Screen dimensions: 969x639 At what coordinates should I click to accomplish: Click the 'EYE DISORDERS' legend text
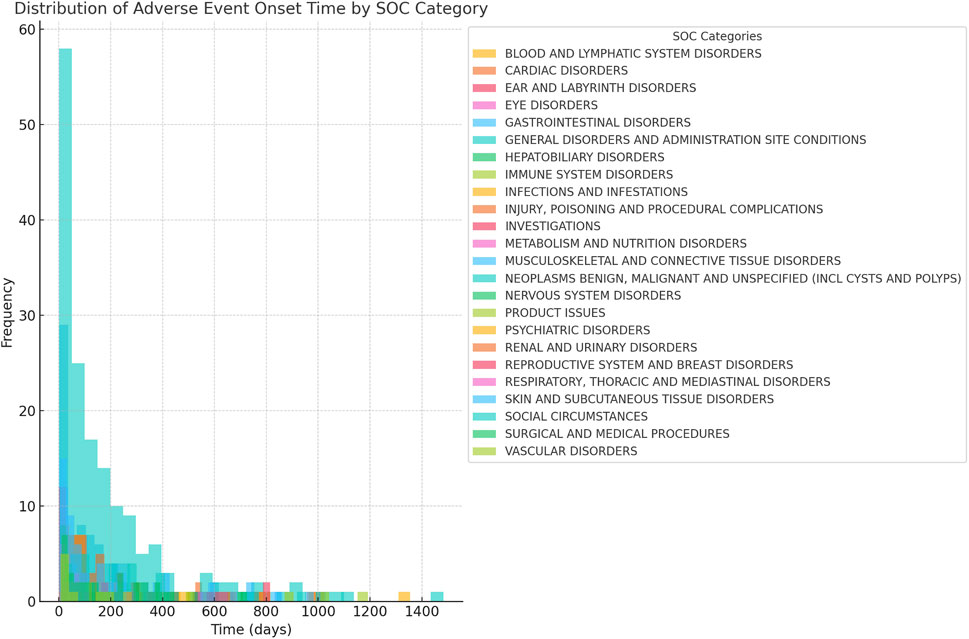[x=551, y=106]
